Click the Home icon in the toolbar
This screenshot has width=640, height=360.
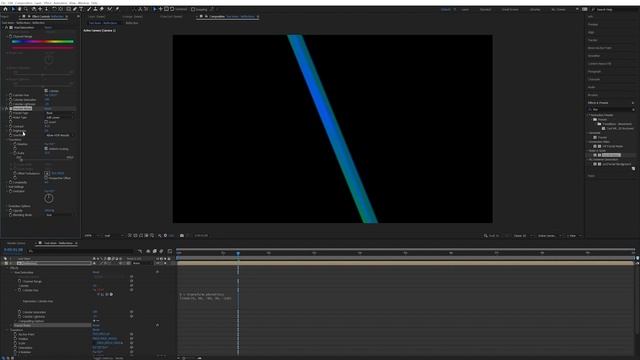5,9
